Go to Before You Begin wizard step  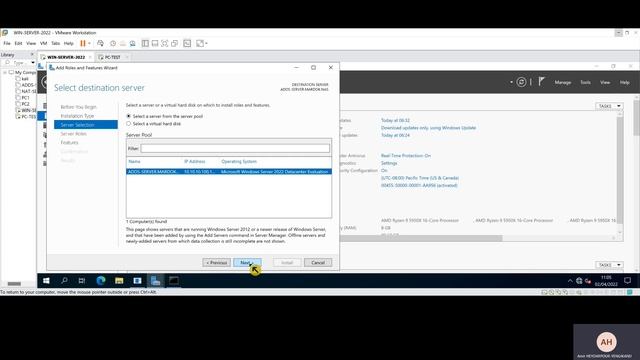point(78,107)
